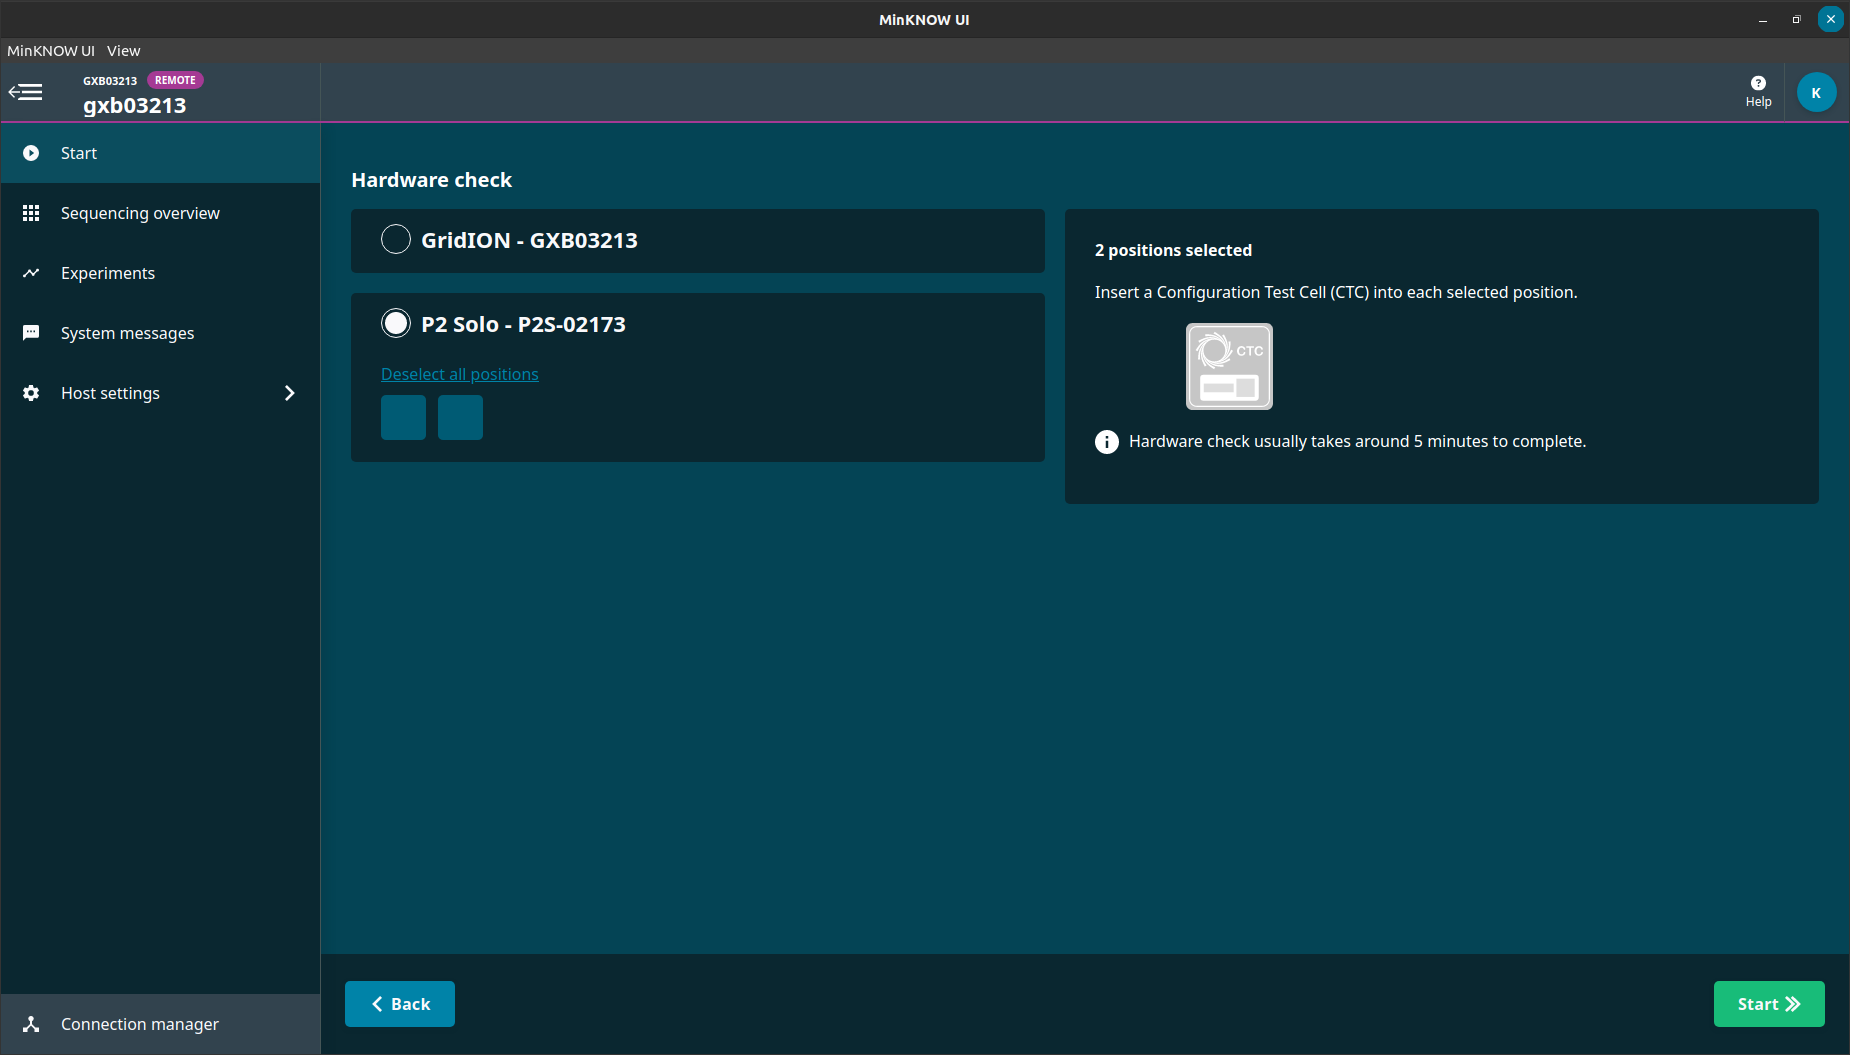Open Experiments chart-line icon
The height and width of the screenshot is (1055, 1850).
[x=31, y=273]
